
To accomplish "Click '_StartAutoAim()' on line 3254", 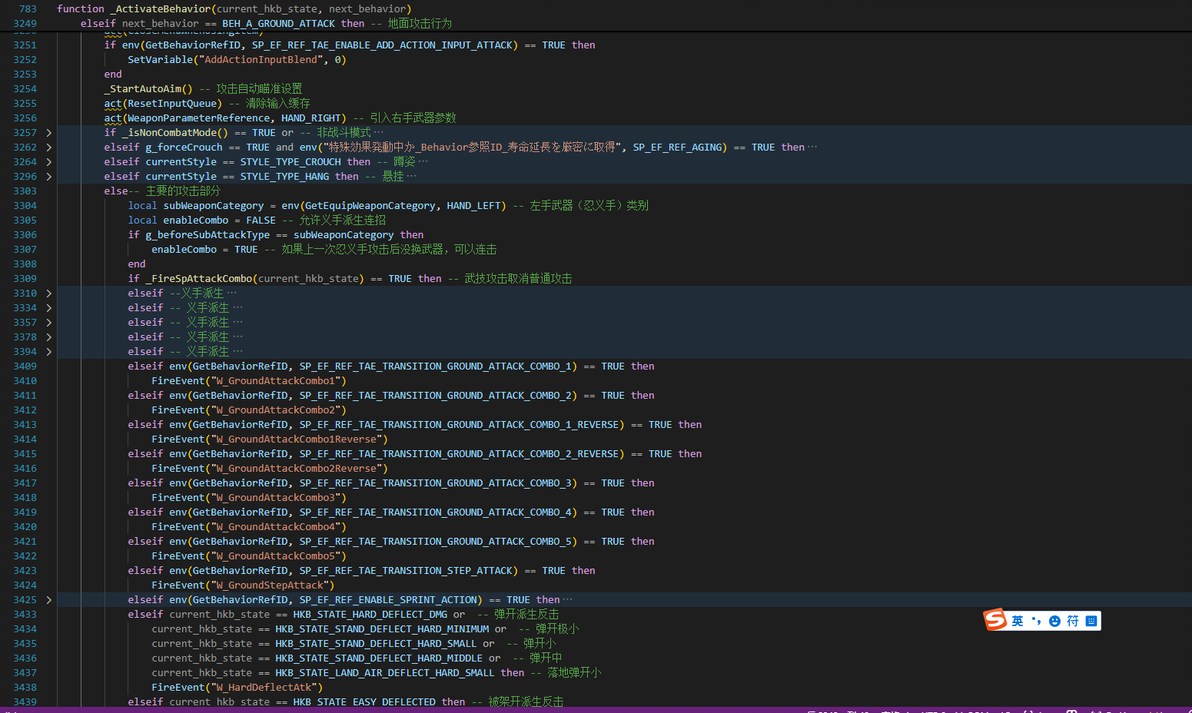I will coord(148,89).
